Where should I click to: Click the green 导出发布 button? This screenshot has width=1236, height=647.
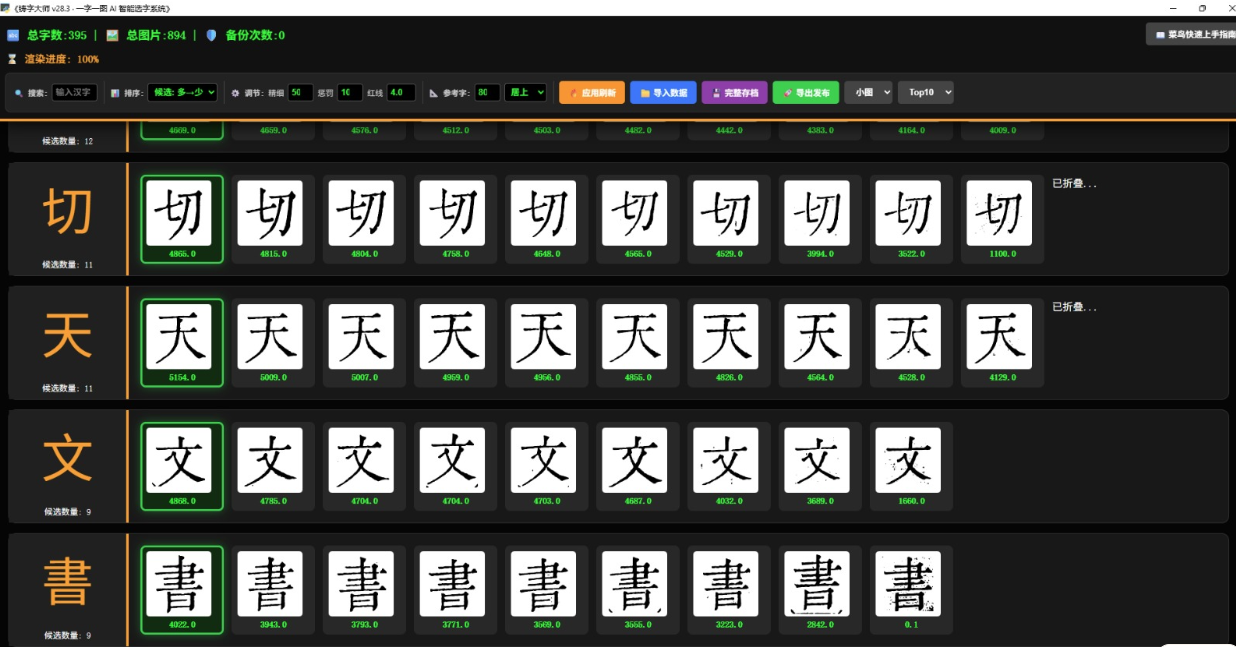(x=805, y=92)
